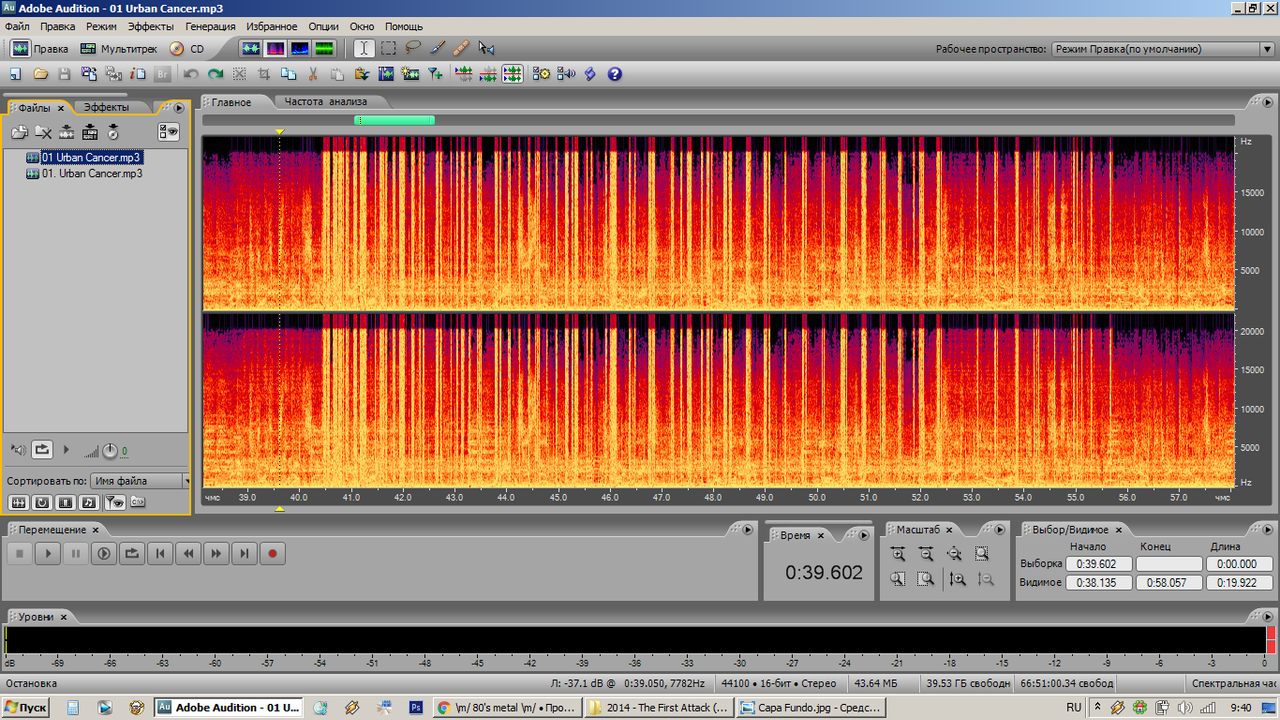The width and height of the screenshot is (1280, 720).
Task: Open the Эффекты menu
Action: click(150, 26)
